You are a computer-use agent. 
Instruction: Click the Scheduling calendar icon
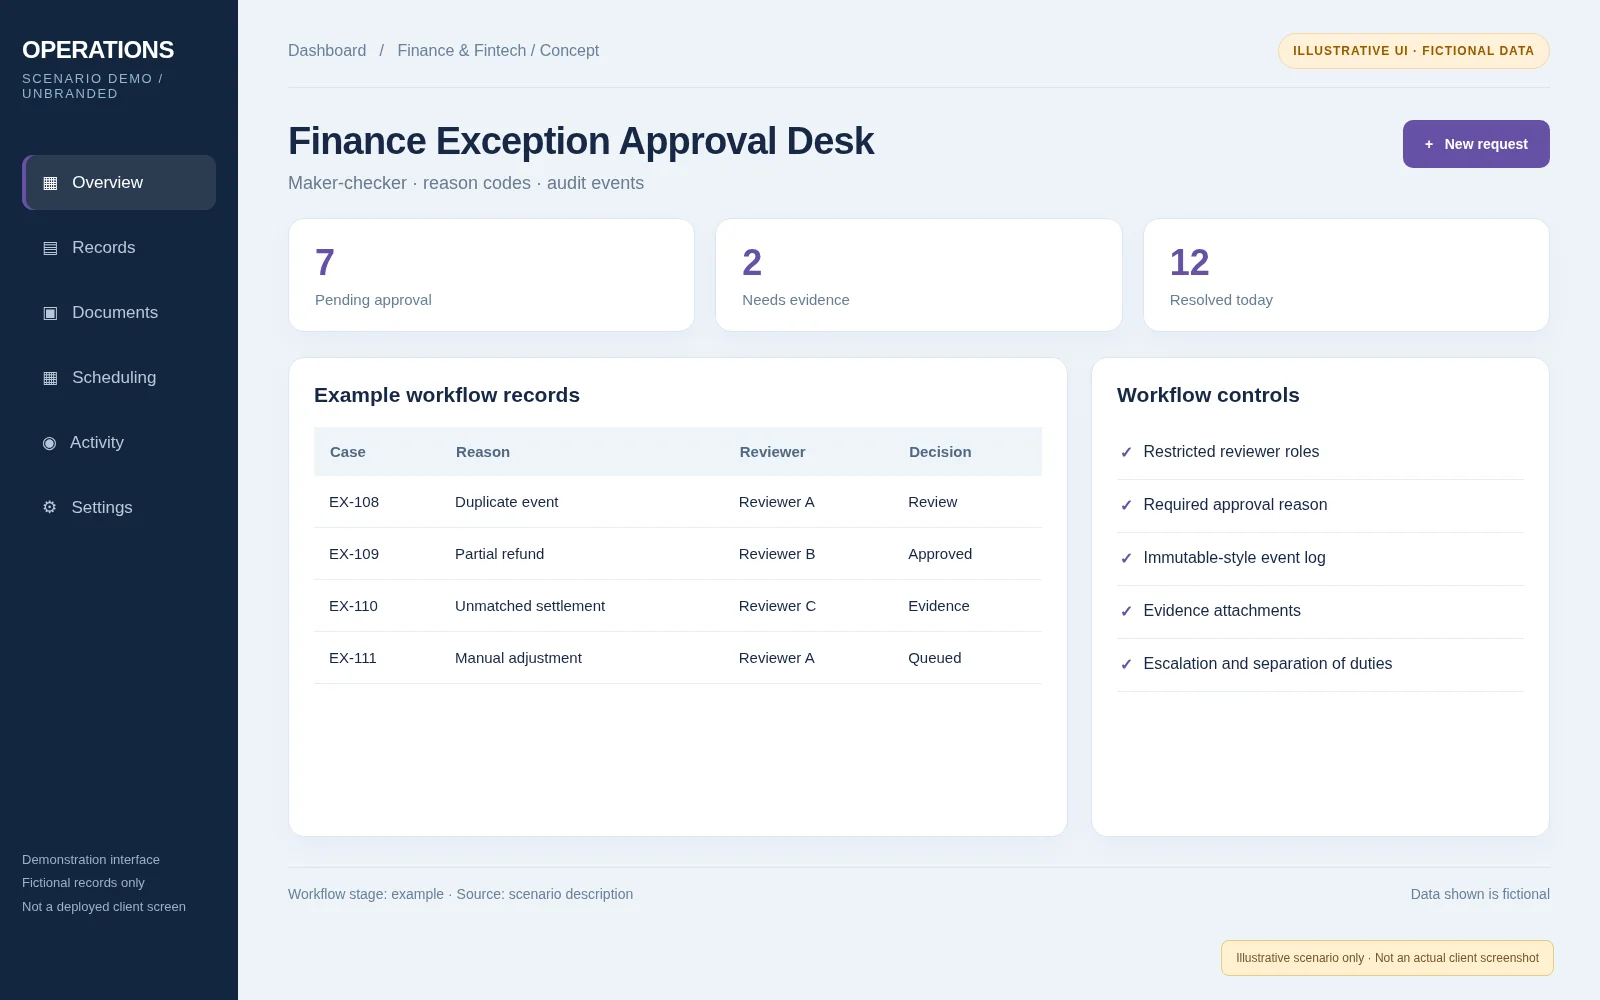click(x=50, y=378)
